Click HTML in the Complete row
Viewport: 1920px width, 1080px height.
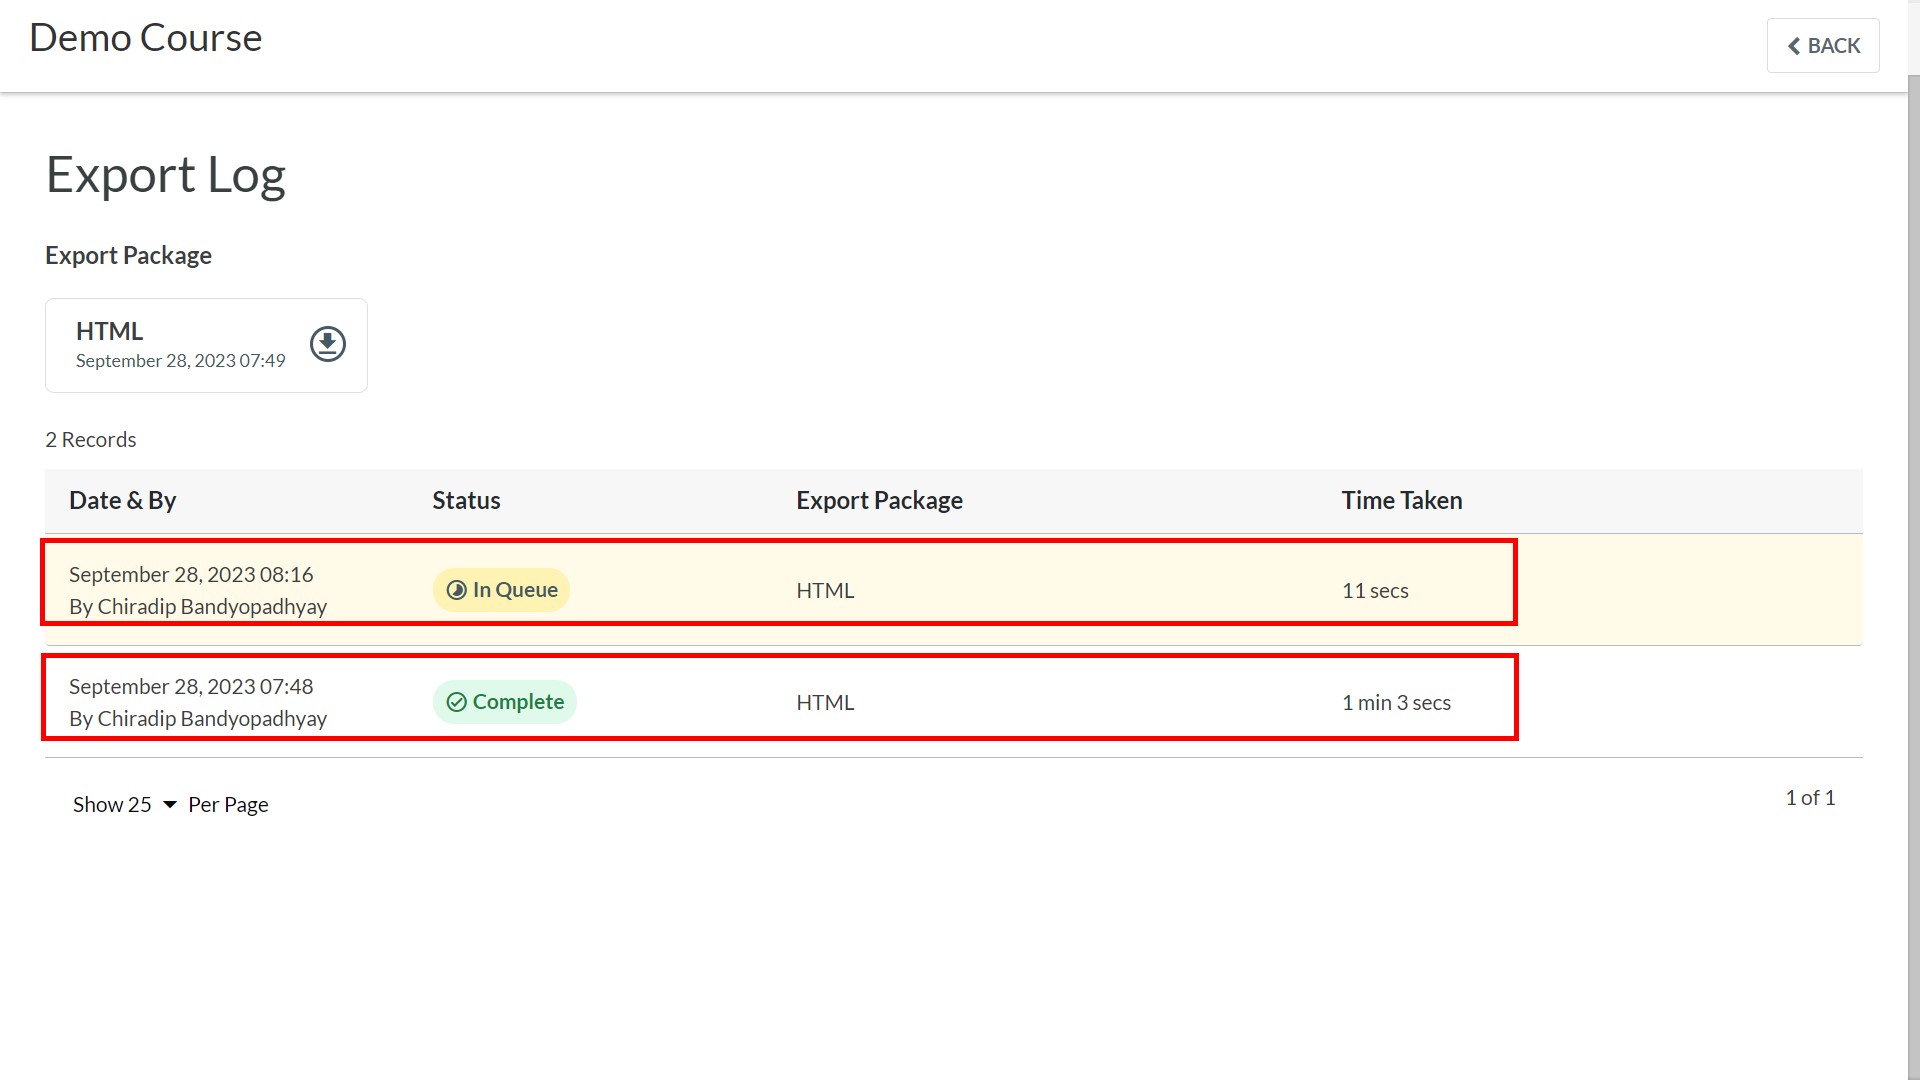coord(825,703)
